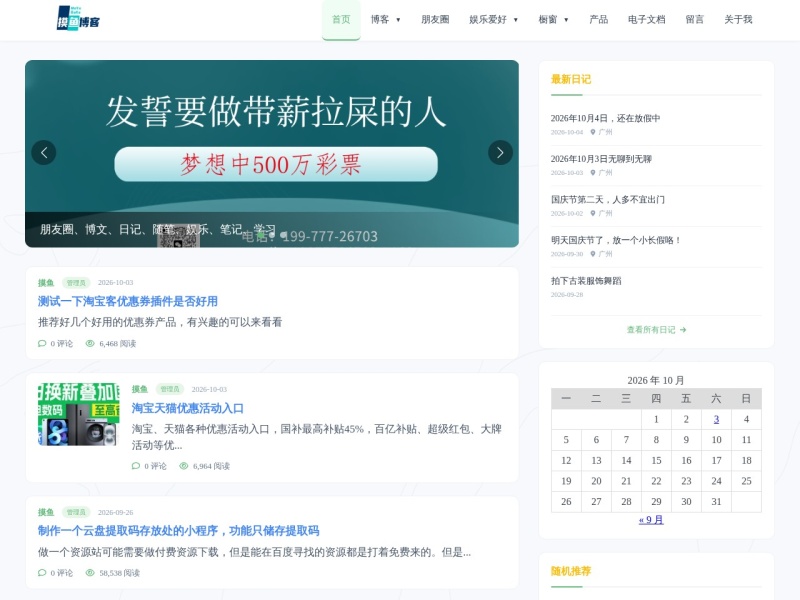Viewport: 800px width, 600px height.
Task: Click 管理员 badge on 淘宝天猫 post
Action: click(x=170, y=389)
